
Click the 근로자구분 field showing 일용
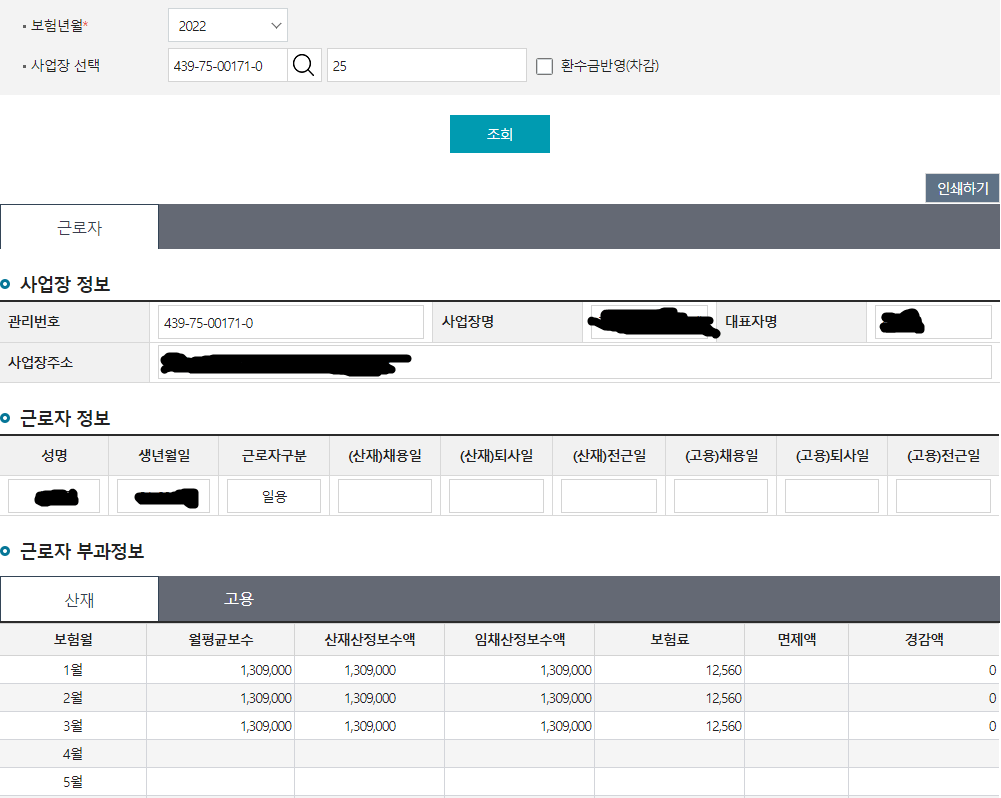[274, 496]
